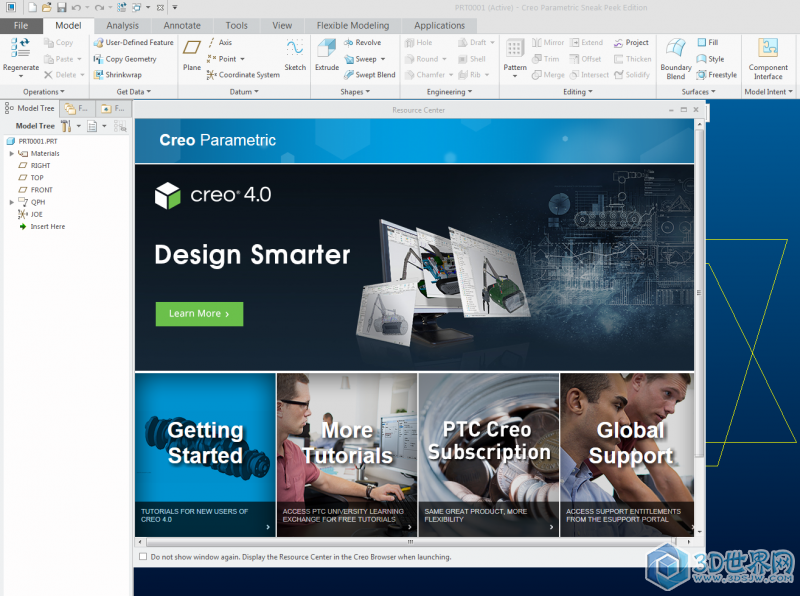Open the Tools tab
Viewport: 800px width, 596px height.
coord(236,26)
